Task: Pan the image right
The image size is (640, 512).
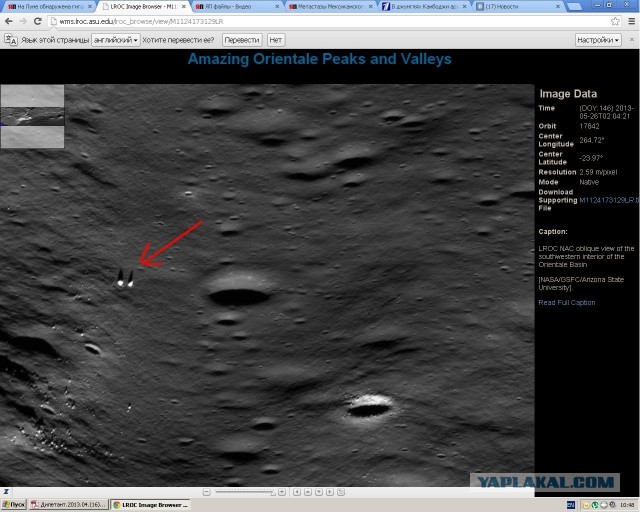Action: [x=330, y=492]
